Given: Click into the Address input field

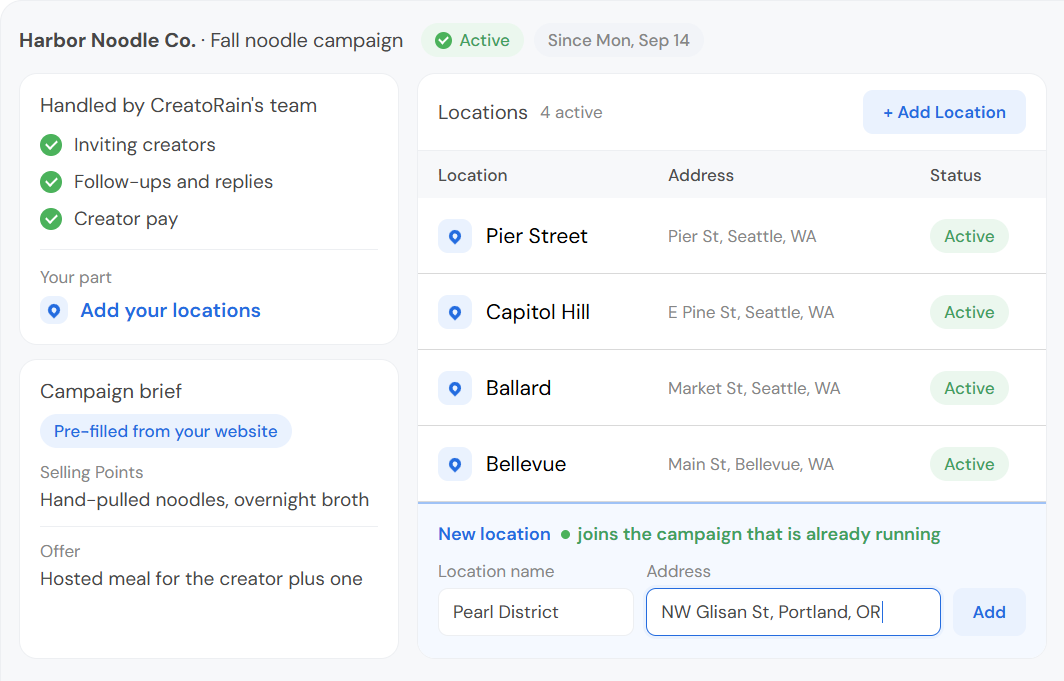Looking at the screenshot, I should coord(793,612).
